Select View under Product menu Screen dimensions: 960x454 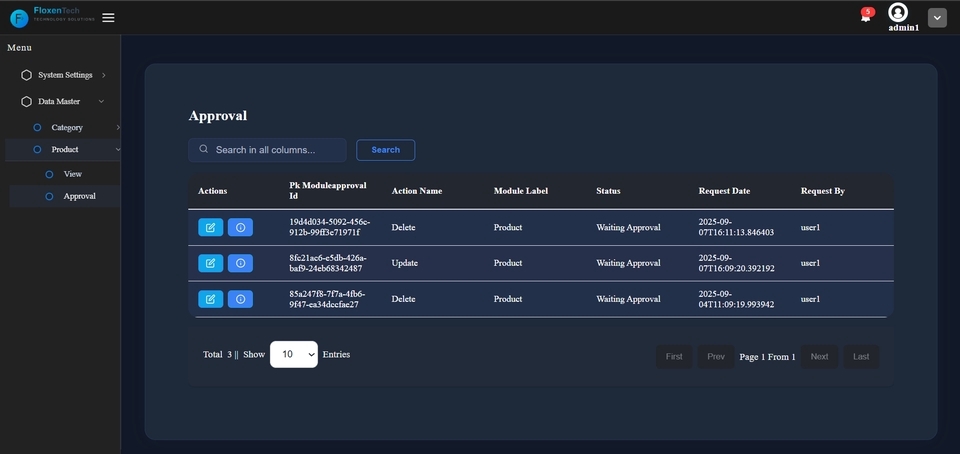click(x=72, y=174)
